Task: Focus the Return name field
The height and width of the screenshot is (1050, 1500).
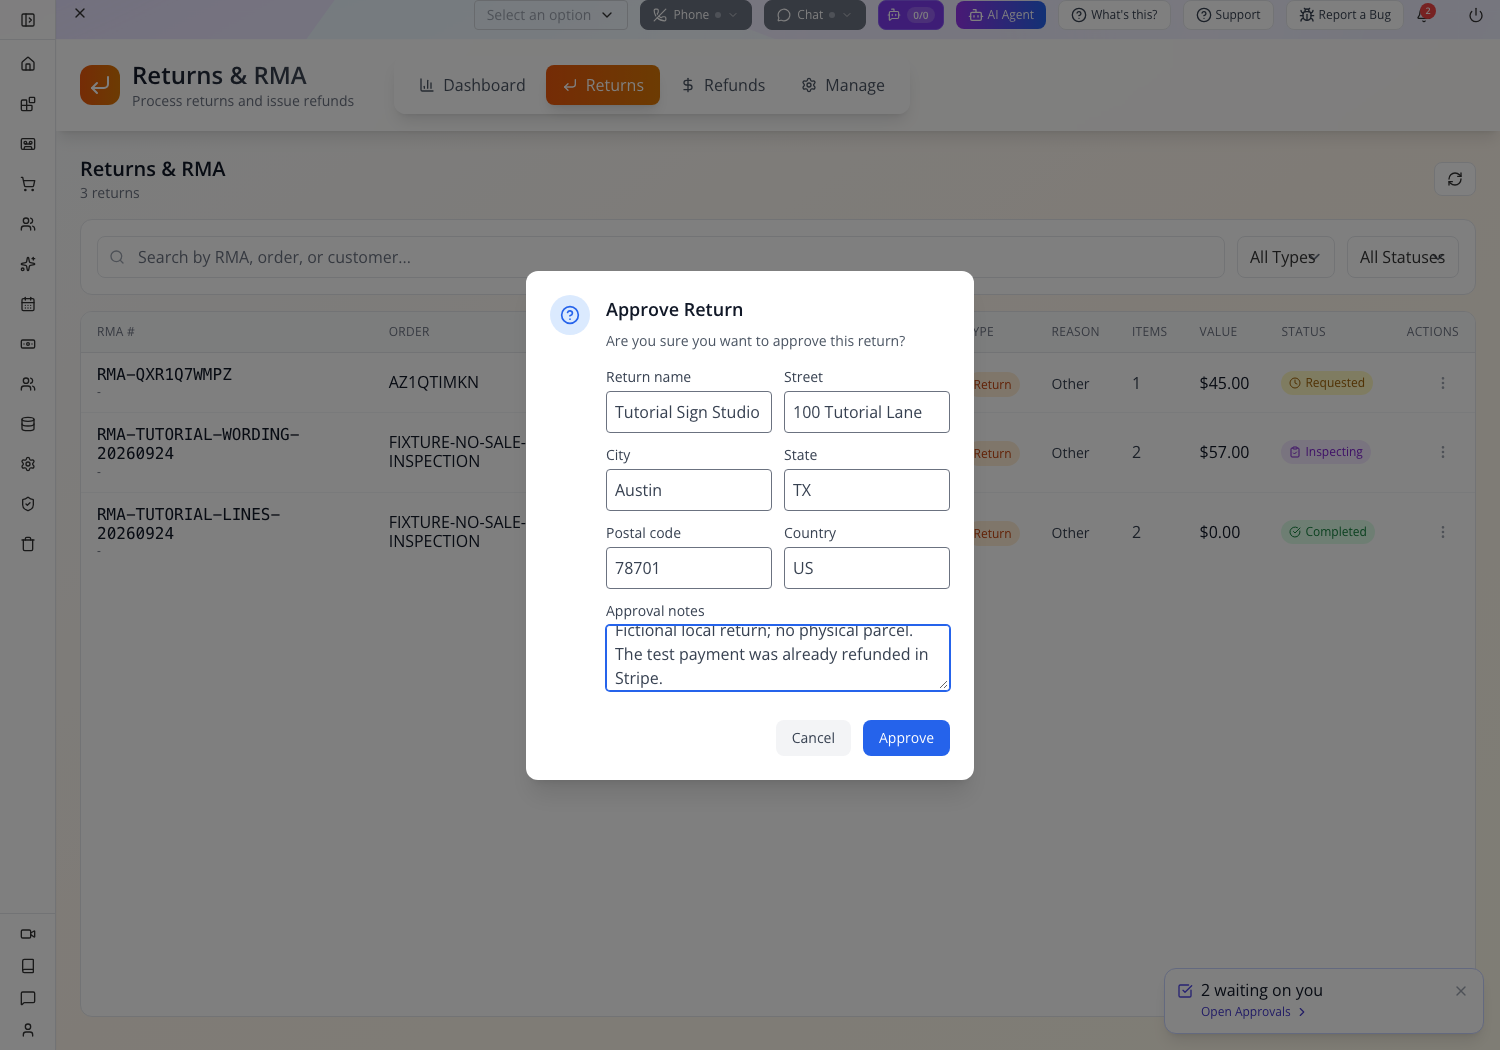Action: coord(689,412)
